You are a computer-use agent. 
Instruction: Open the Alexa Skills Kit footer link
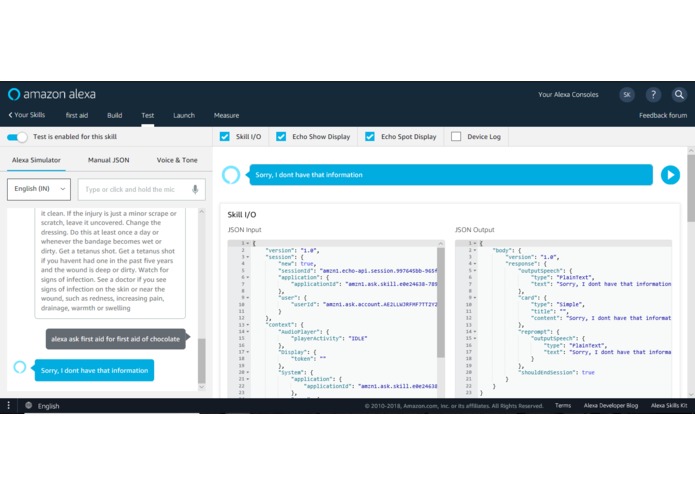click(669, 405)
